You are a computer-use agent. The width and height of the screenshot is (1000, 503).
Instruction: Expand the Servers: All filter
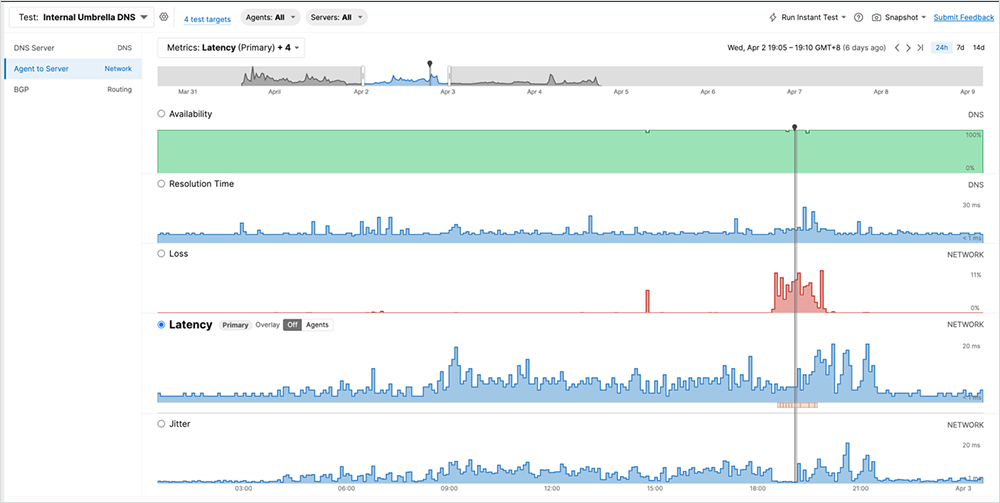pos(337,18)
